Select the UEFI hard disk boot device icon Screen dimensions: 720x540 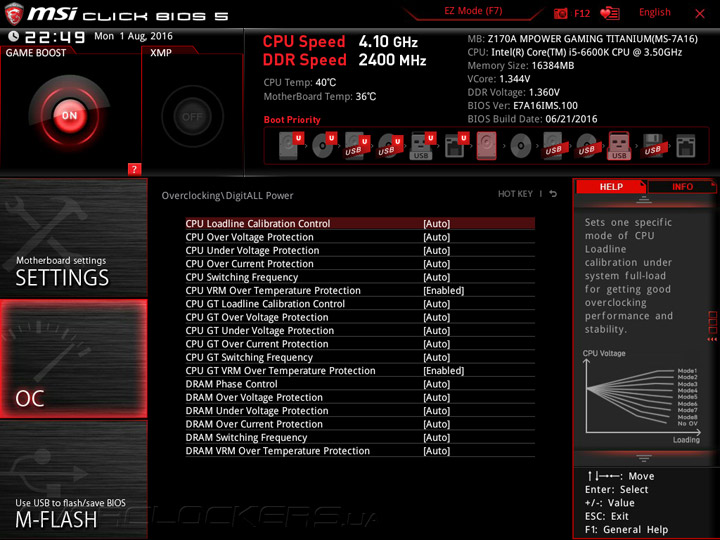pos(290,146)
